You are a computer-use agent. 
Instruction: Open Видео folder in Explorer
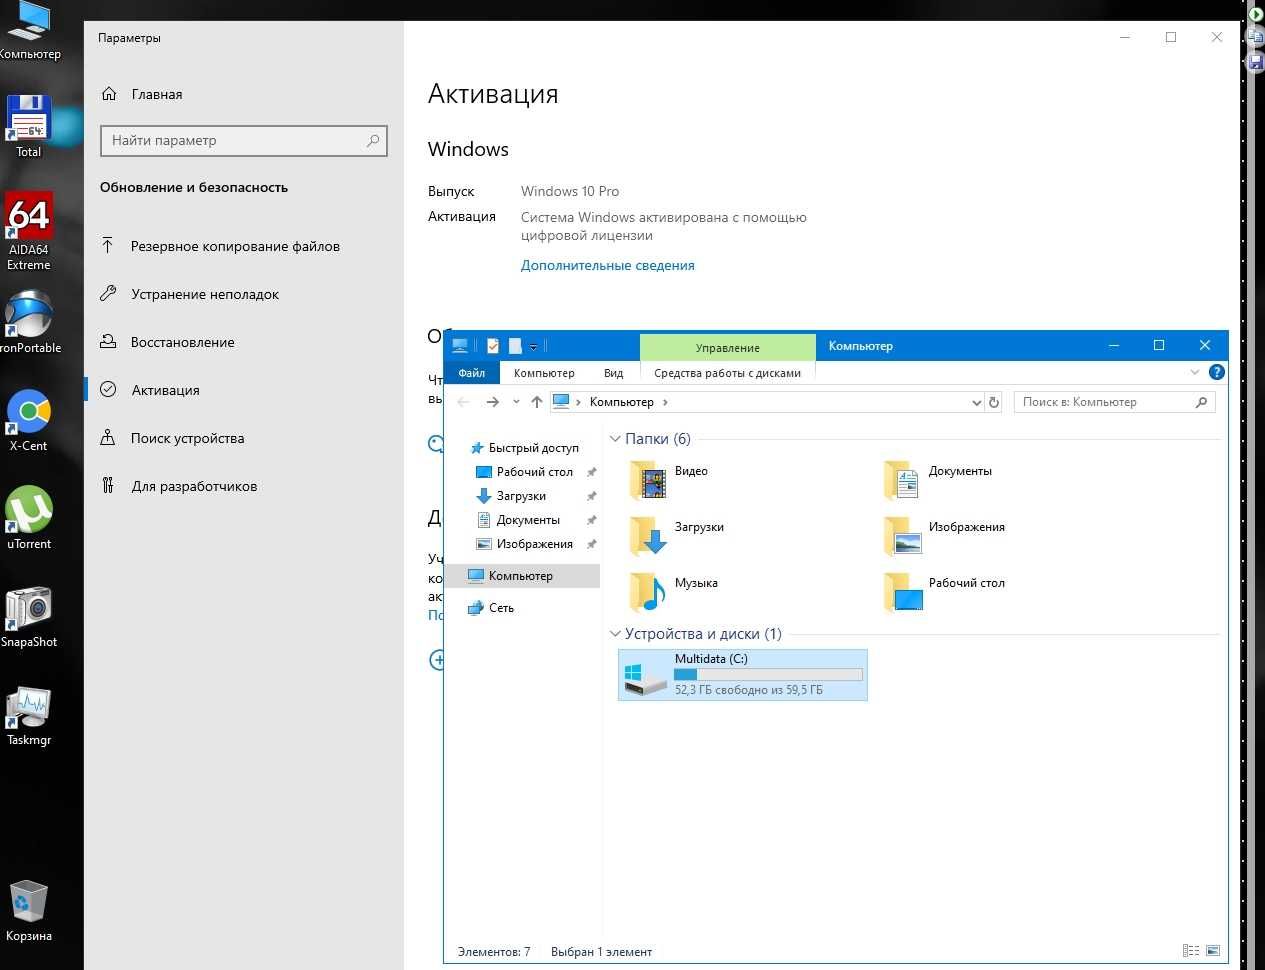coord(670,479)
